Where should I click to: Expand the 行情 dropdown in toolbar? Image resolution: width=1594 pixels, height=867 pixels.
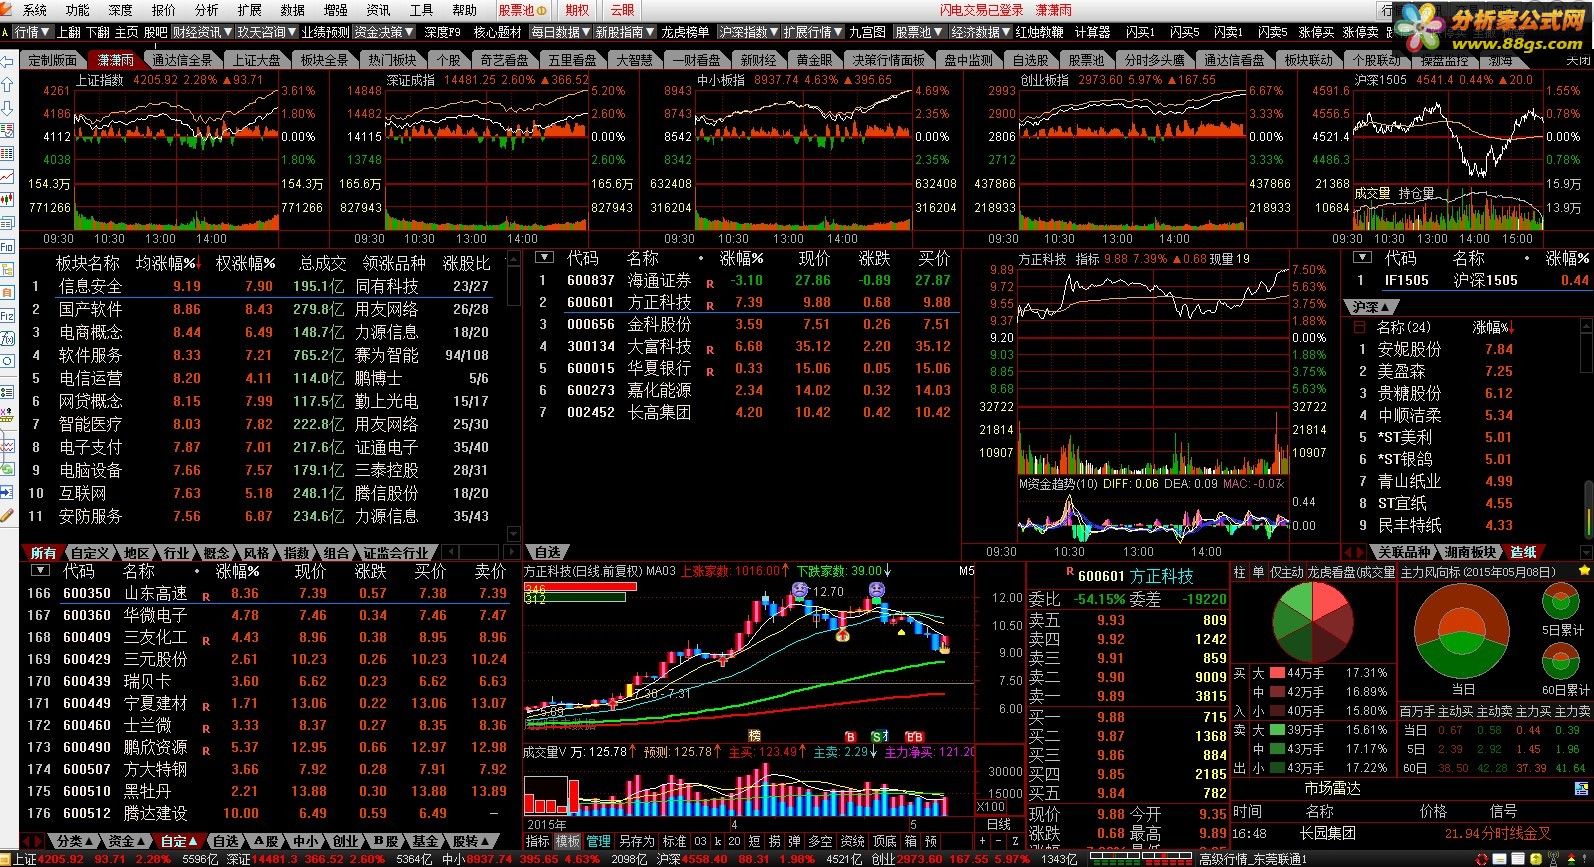point(32,32)
